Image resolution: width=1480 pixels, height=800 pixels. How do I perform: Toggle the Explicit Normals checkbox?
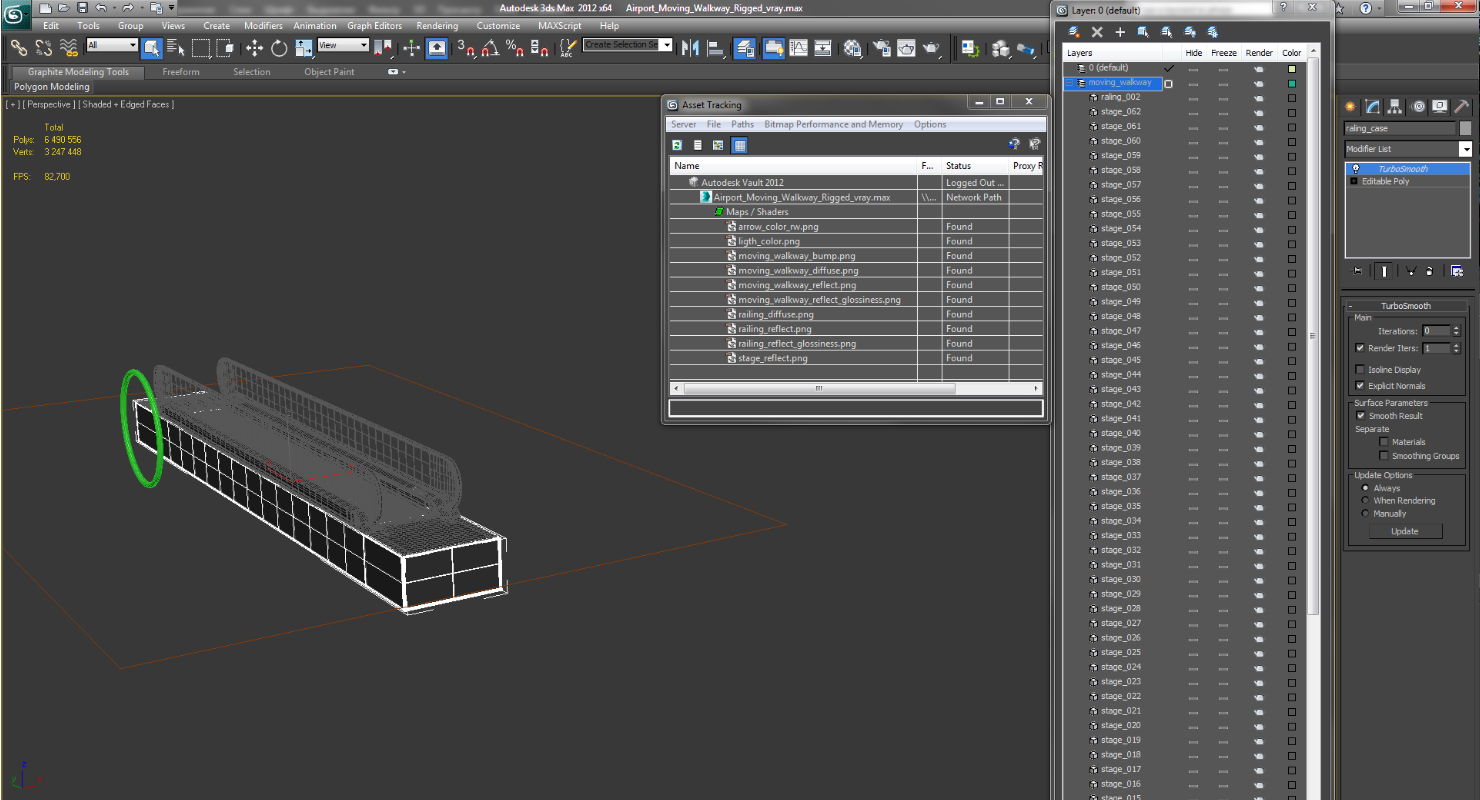coord(1360,386)
